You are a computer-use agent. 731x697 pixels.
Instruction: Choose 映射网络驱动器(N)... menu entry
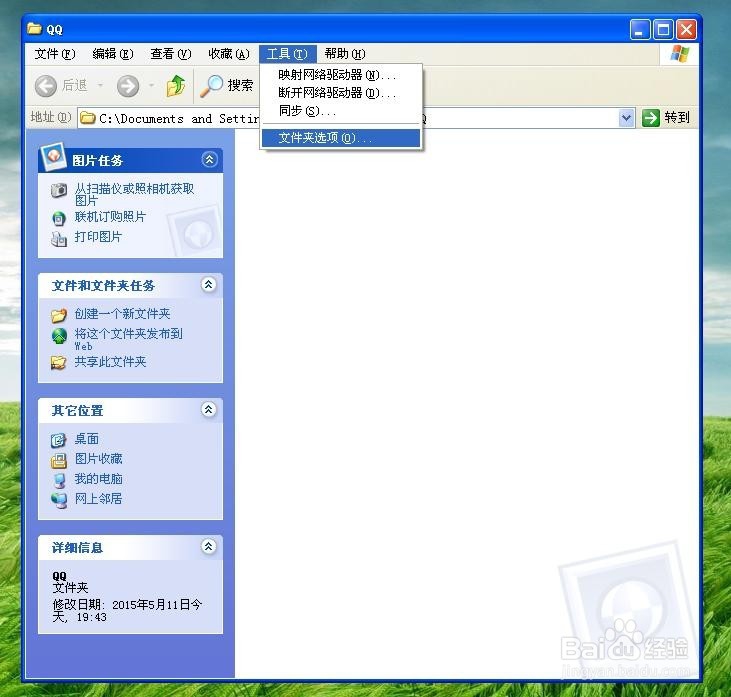(x=341, y=75)
